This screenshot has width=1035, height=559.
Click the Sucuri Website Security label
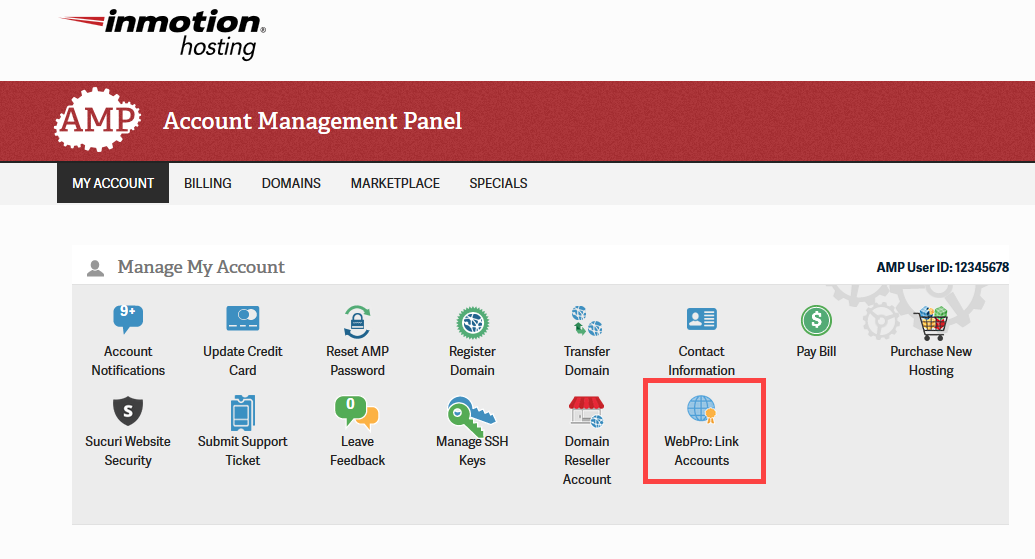click(128, 451)
